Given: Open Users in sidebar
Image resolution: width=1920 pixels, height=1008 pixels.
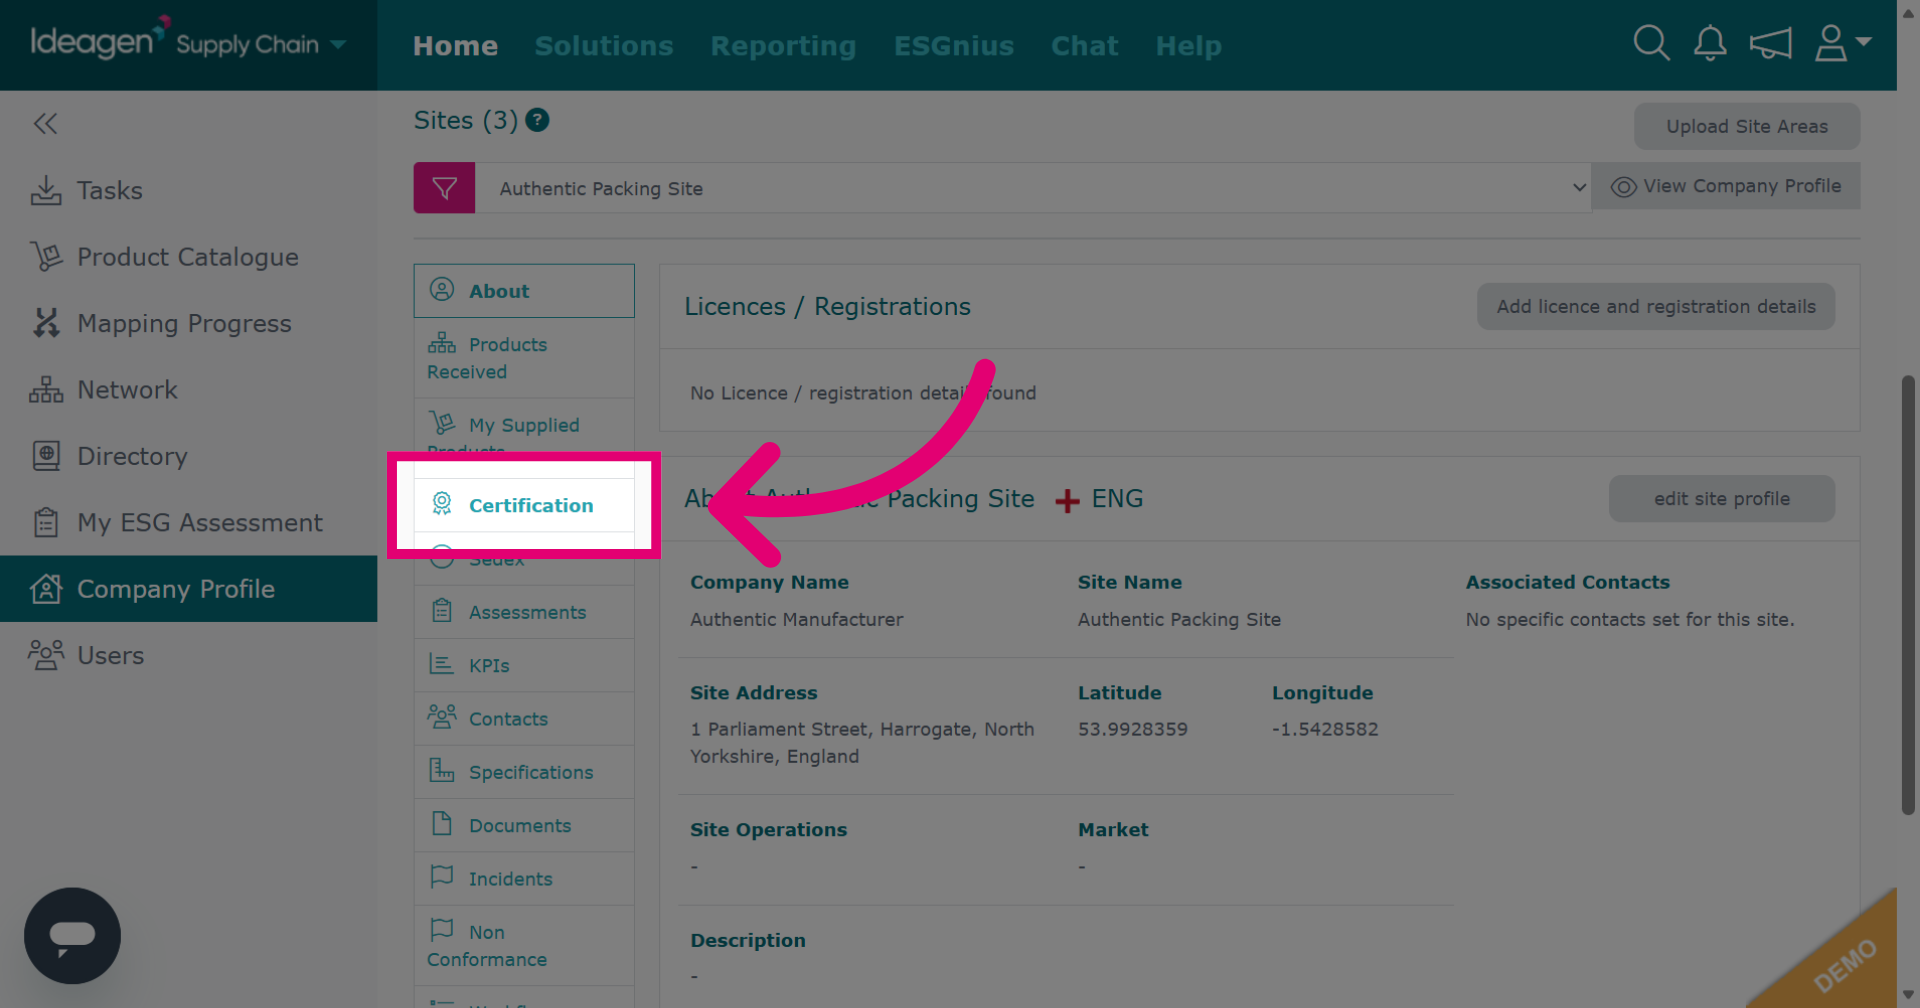Looking at the screenshot, I should (188, 655).
